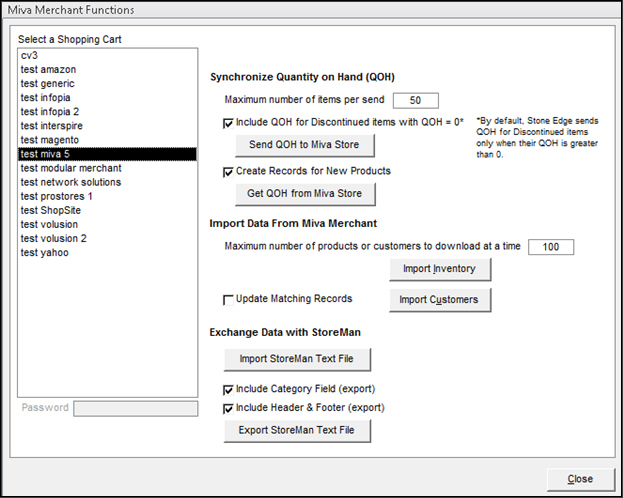This screenshot has height=498, width=623.
Task: Edit the maximum products to download field
Action: pyautogui.click(x=551, y=247)
